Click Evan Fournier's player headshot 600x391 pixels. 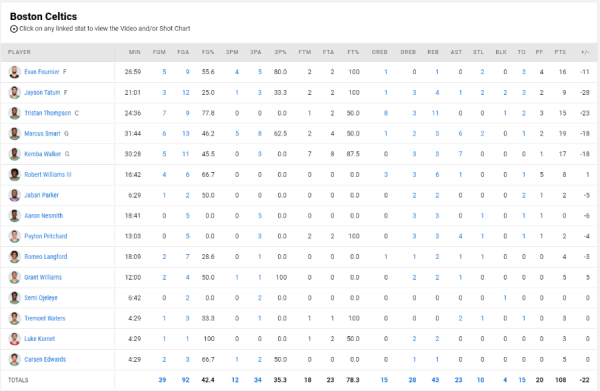(x=15, y=72)
